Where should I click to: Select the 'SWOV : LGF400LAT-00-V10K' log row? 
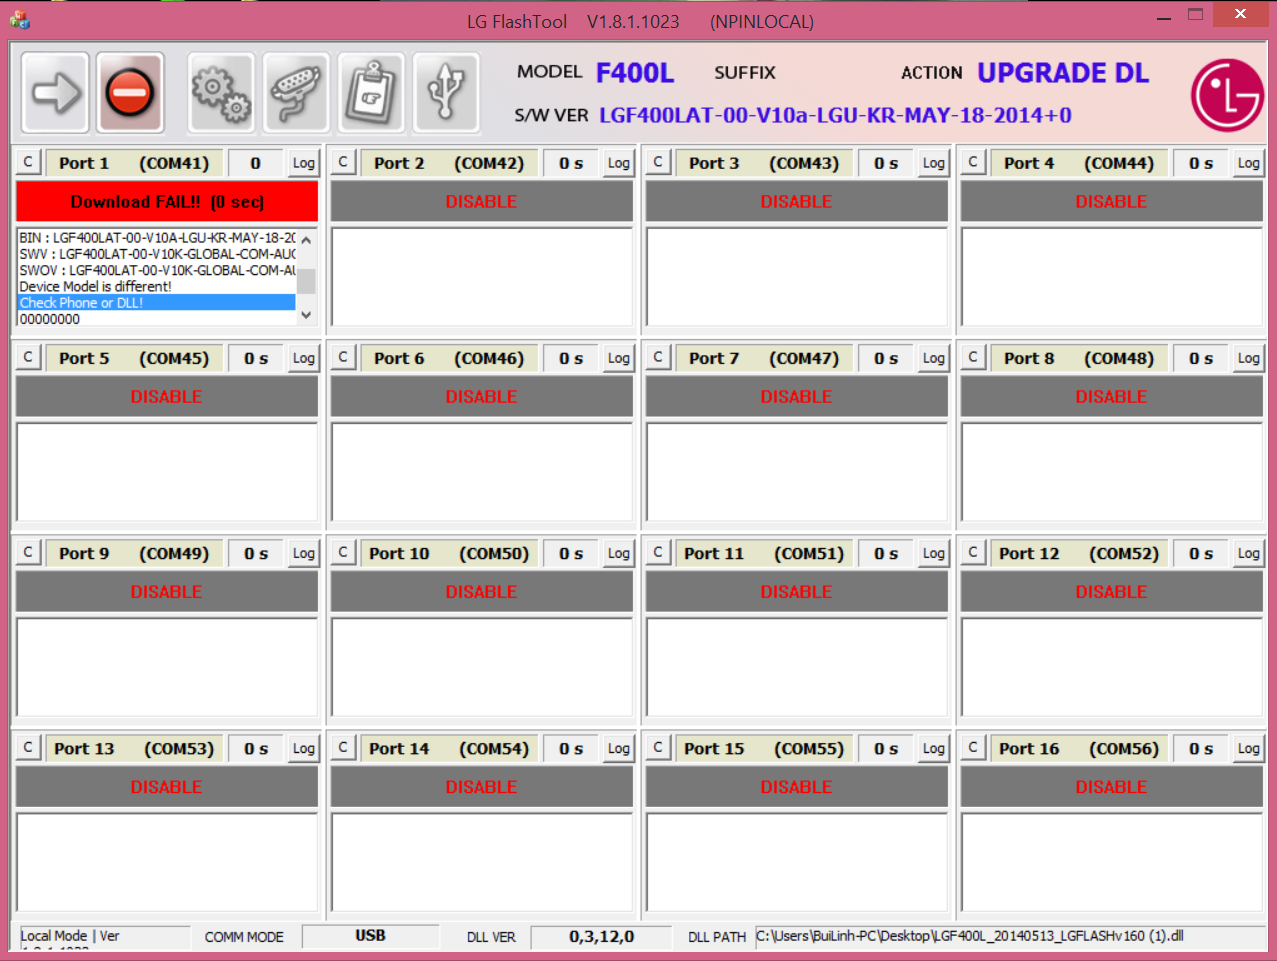157,270
